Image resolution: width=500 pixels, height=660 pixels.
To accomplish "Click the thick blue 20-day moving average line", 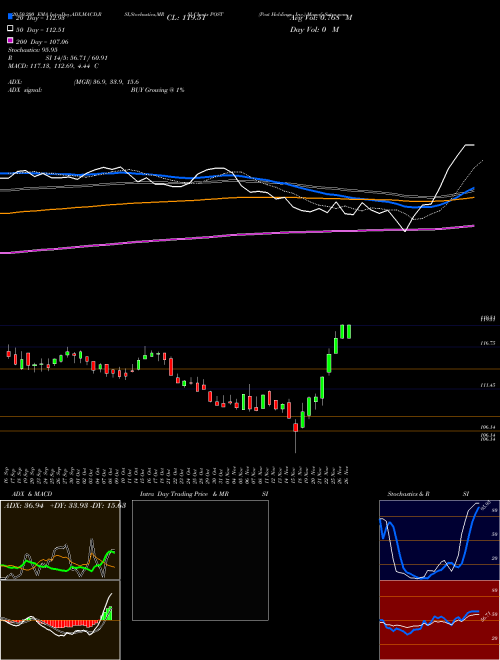I will click(x=238, y=176).
